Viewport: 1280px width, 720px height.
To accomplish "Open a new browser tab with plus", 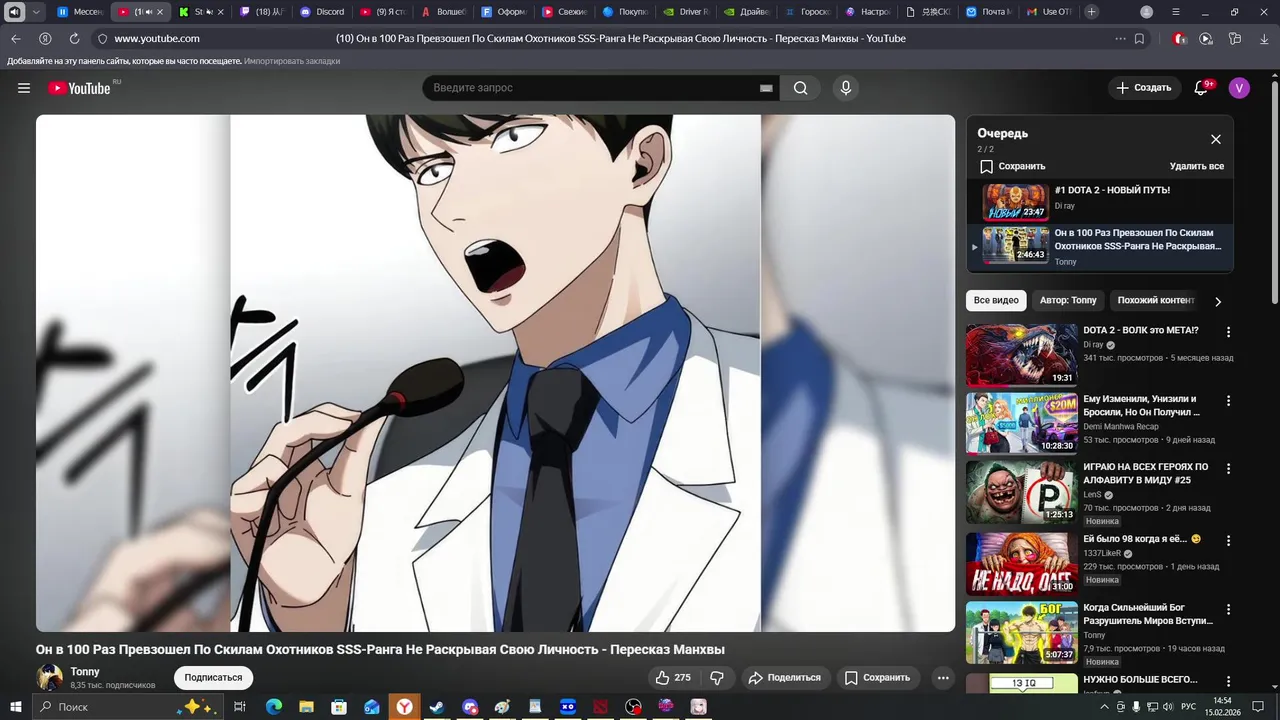I will [x=1092, y=12].
